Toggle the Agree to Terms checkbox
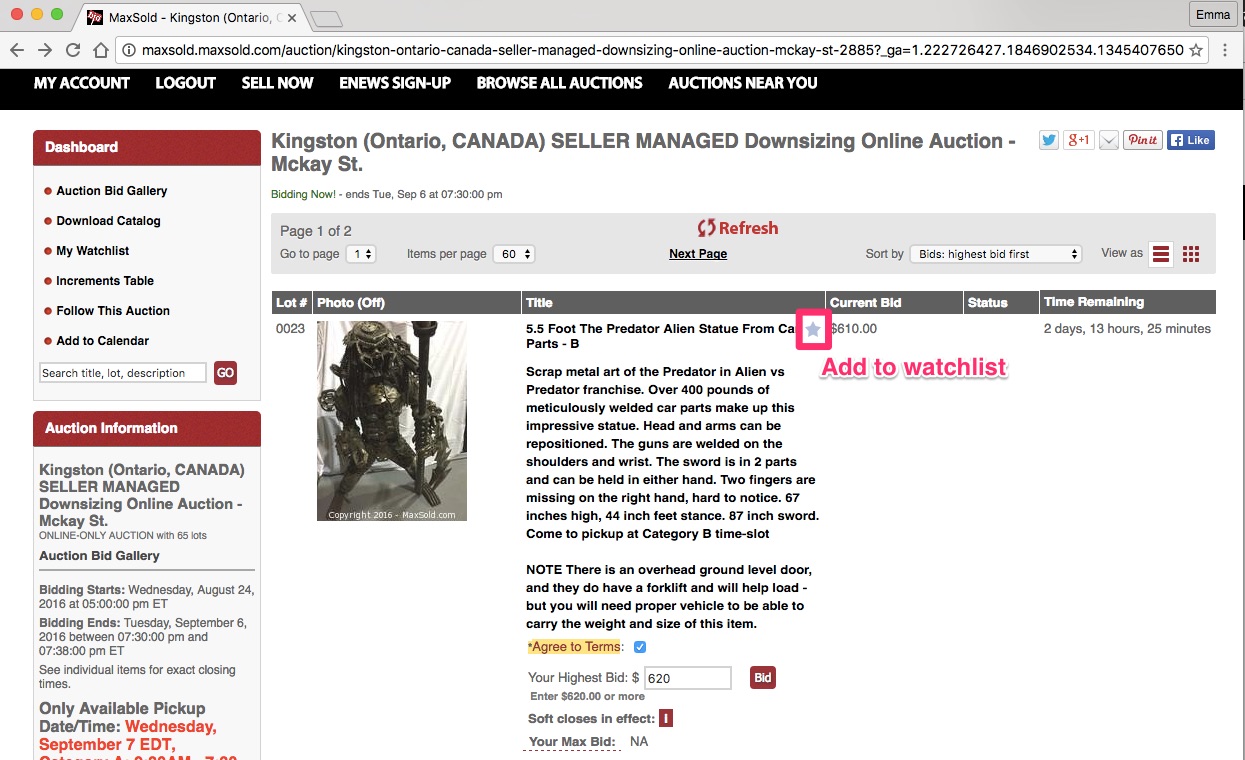The width and height of the screenshot is (1245, 760). tap(640, 647)
